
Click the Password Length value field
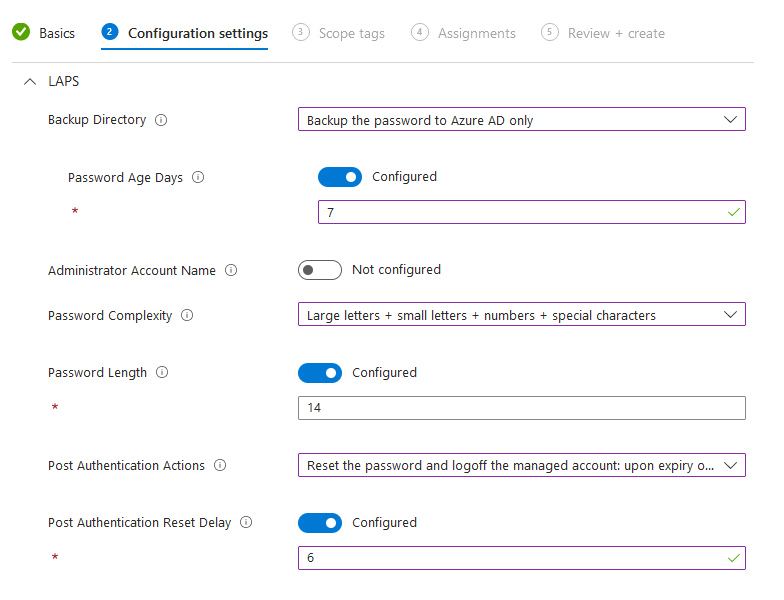521,408
